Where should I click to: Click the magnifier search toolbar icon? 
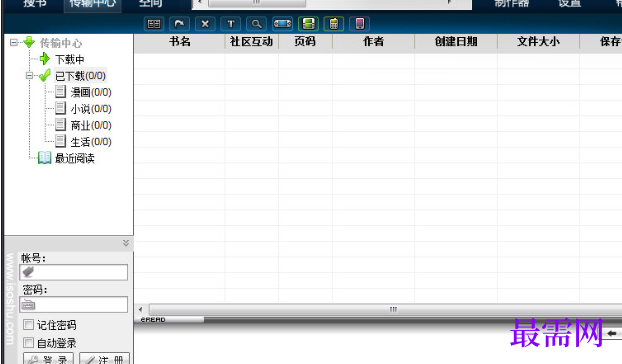click(257, 24)
